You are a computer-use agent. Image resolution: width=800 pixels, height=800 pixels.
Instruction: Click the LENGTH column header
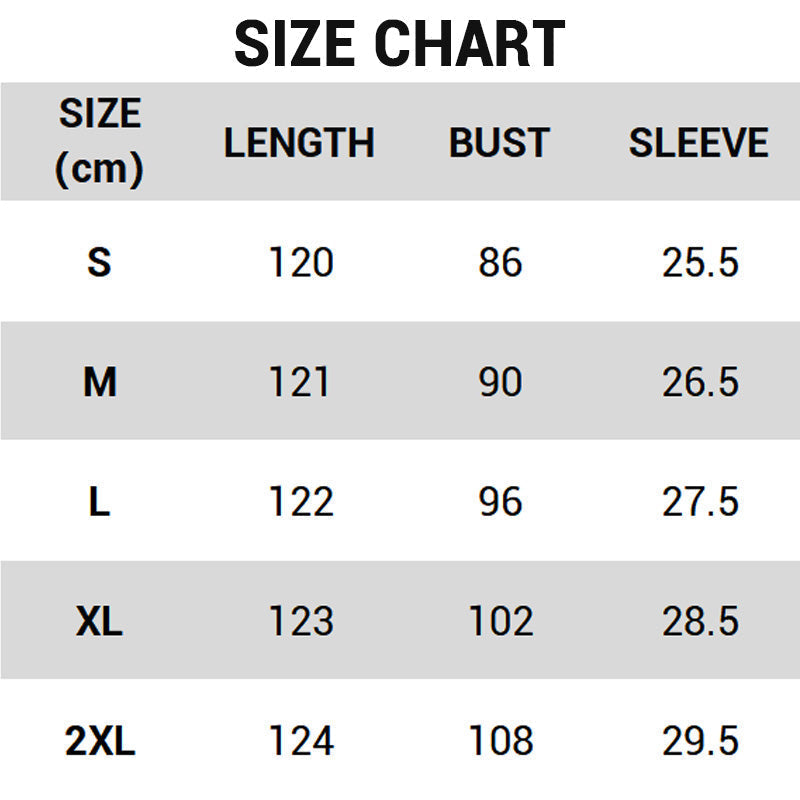[x=299, y=143]
